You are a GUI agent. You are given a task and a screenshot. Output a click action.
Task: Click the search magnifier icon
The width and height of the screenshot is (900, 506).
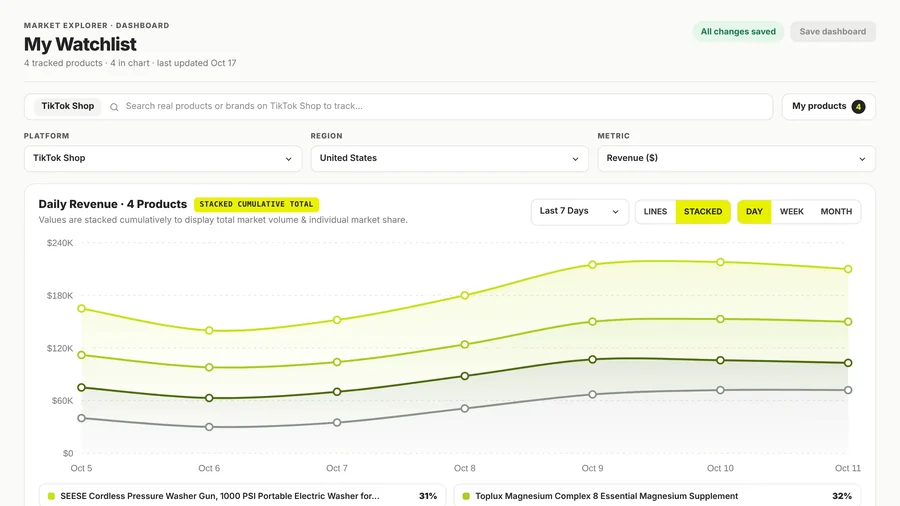114,107
